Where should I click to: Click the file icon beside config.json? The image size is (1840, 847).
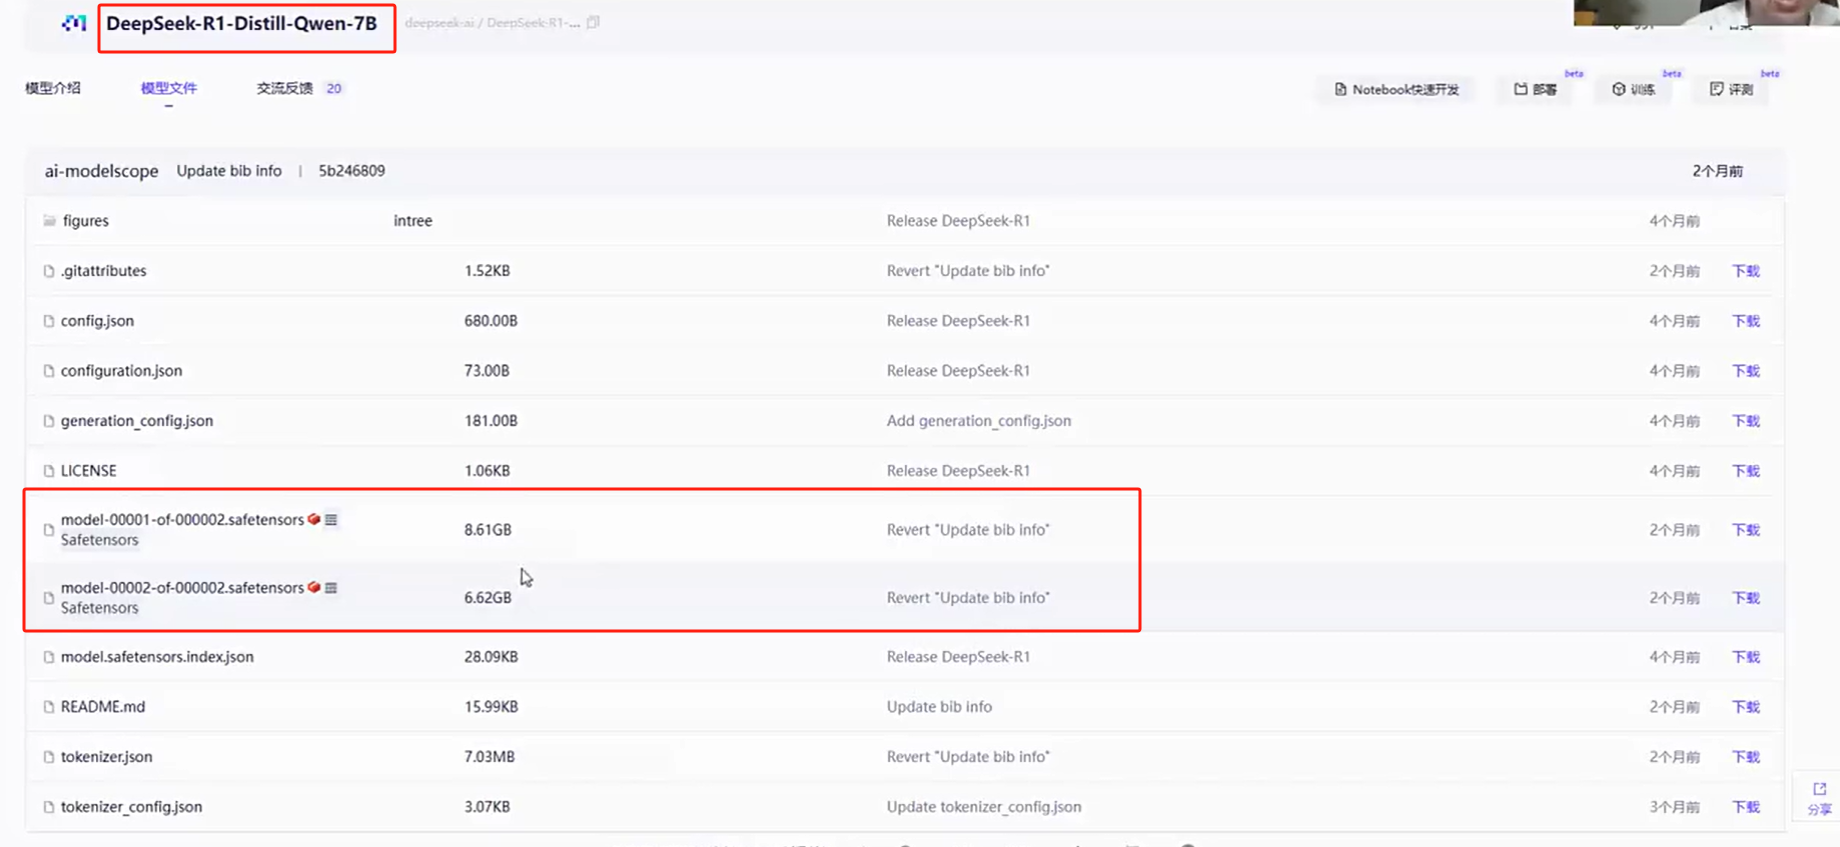(48, 321)
